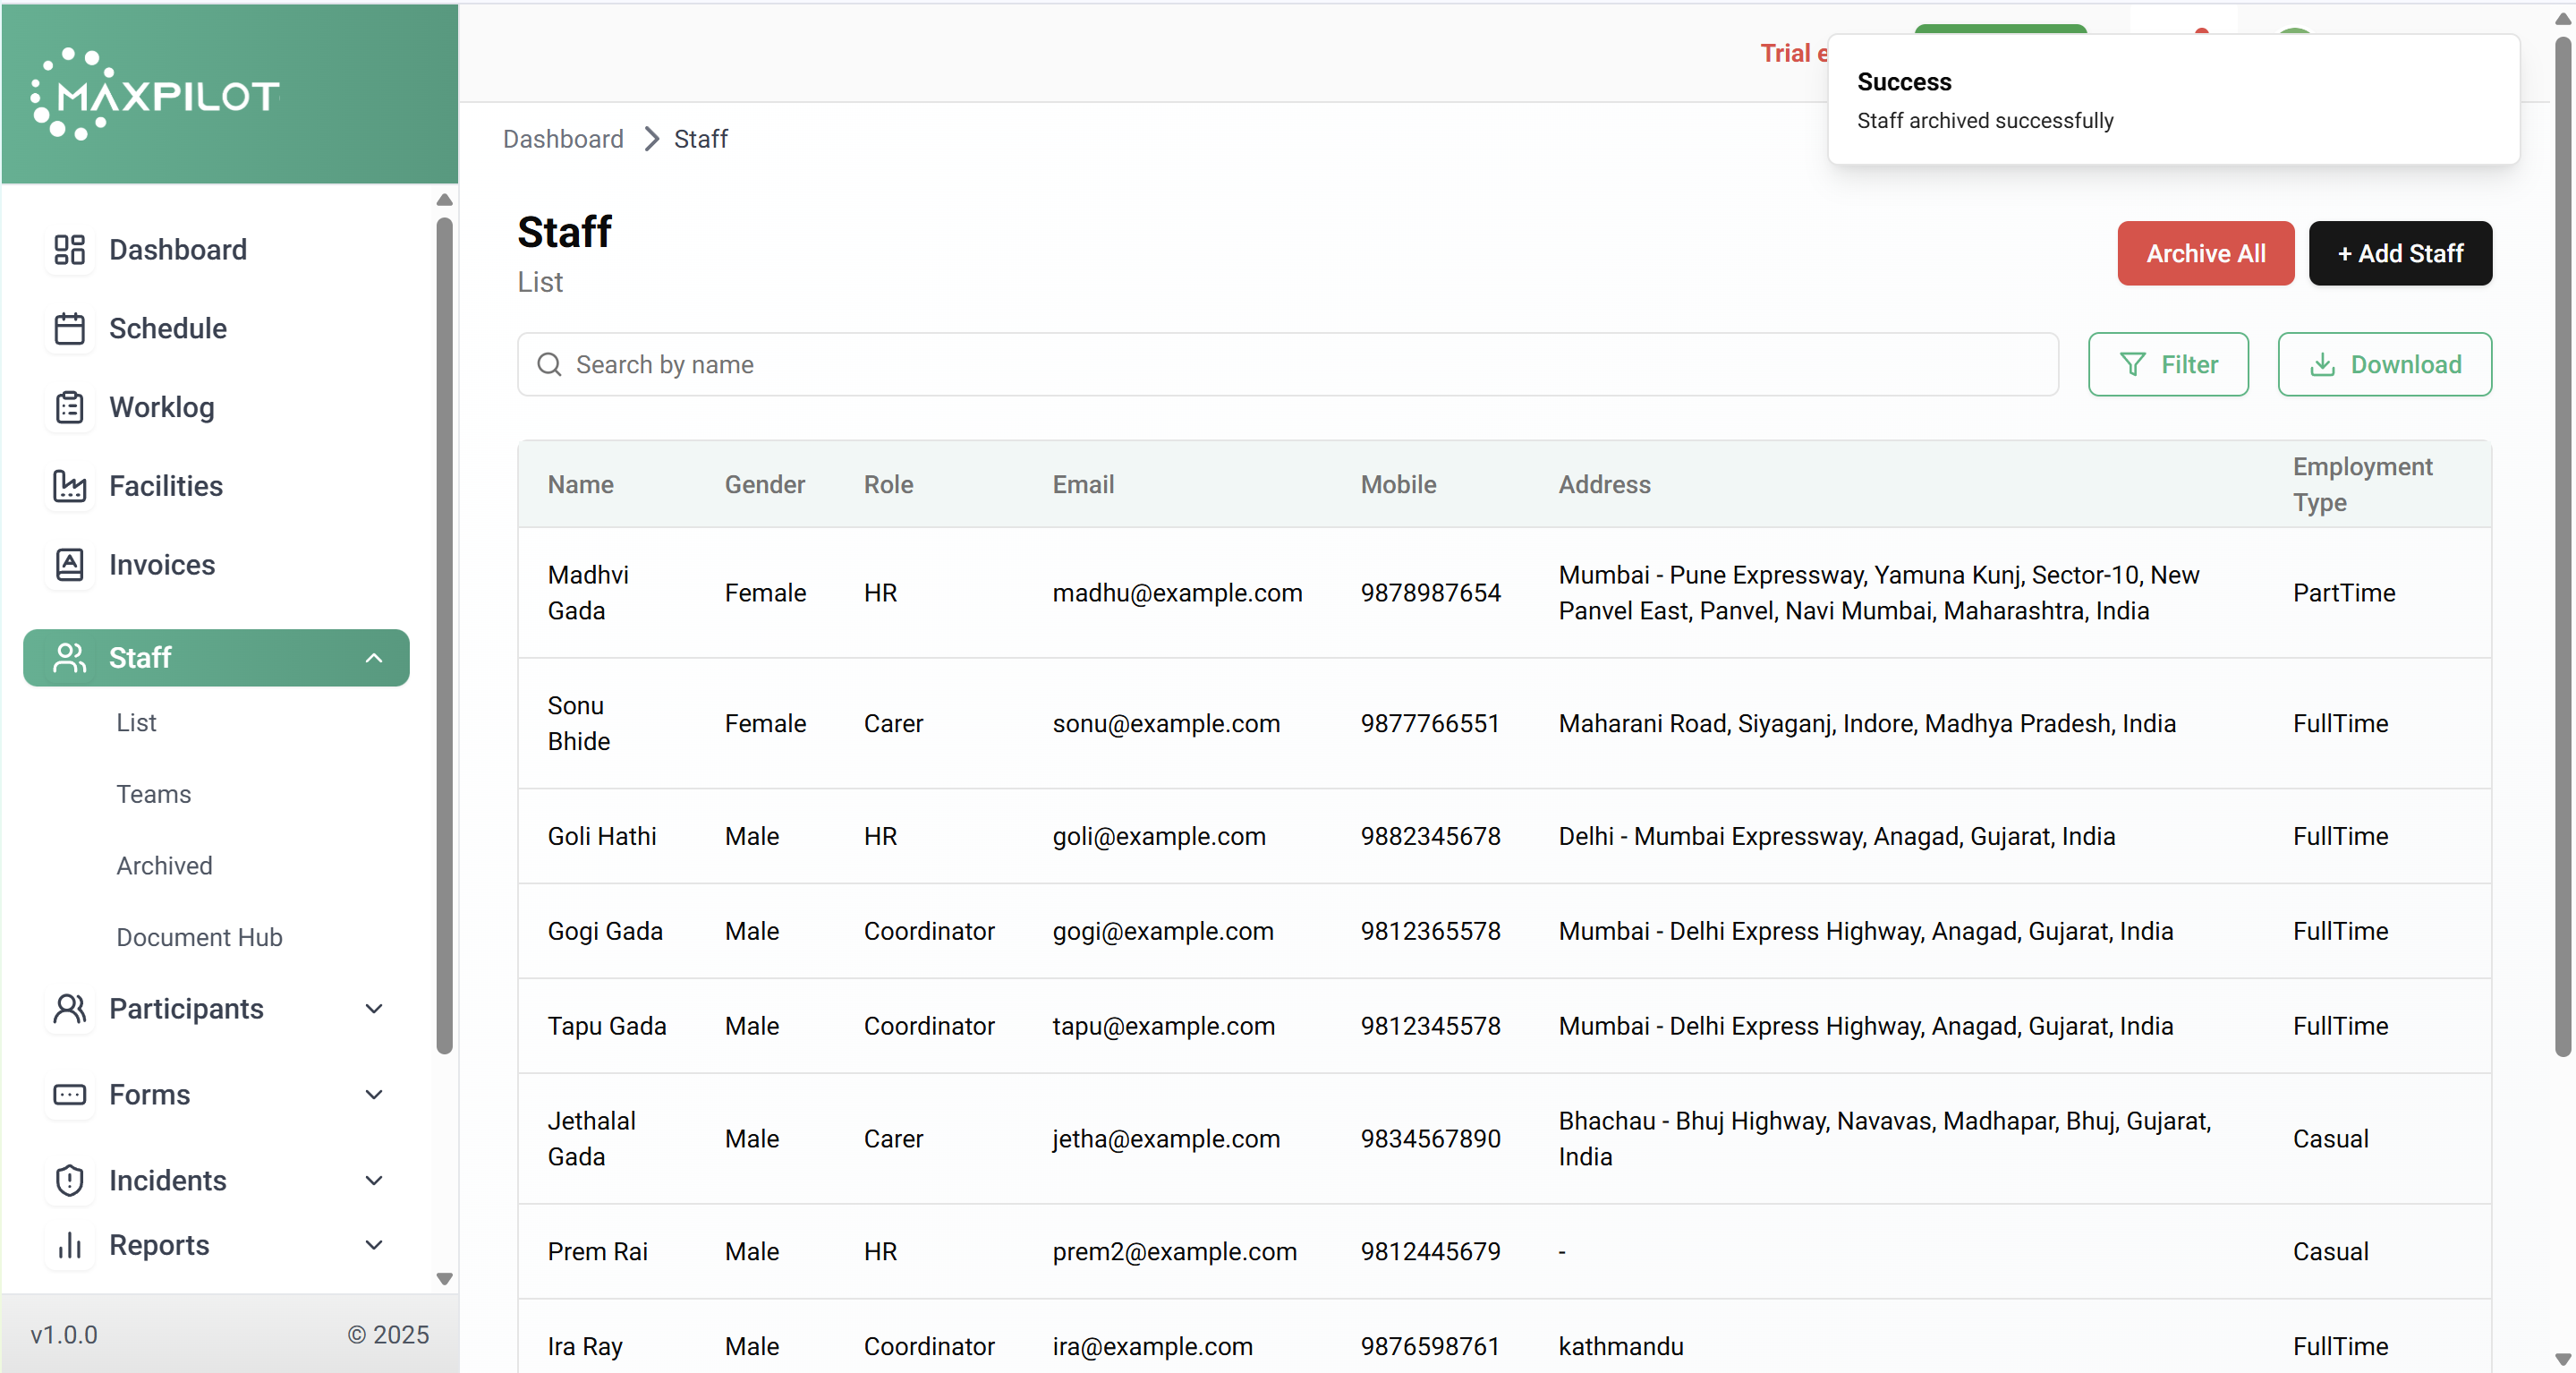The width and height of the screenshot is (2576, 1373).
Task: Click the MaxPilot logo
Action: 156,95
